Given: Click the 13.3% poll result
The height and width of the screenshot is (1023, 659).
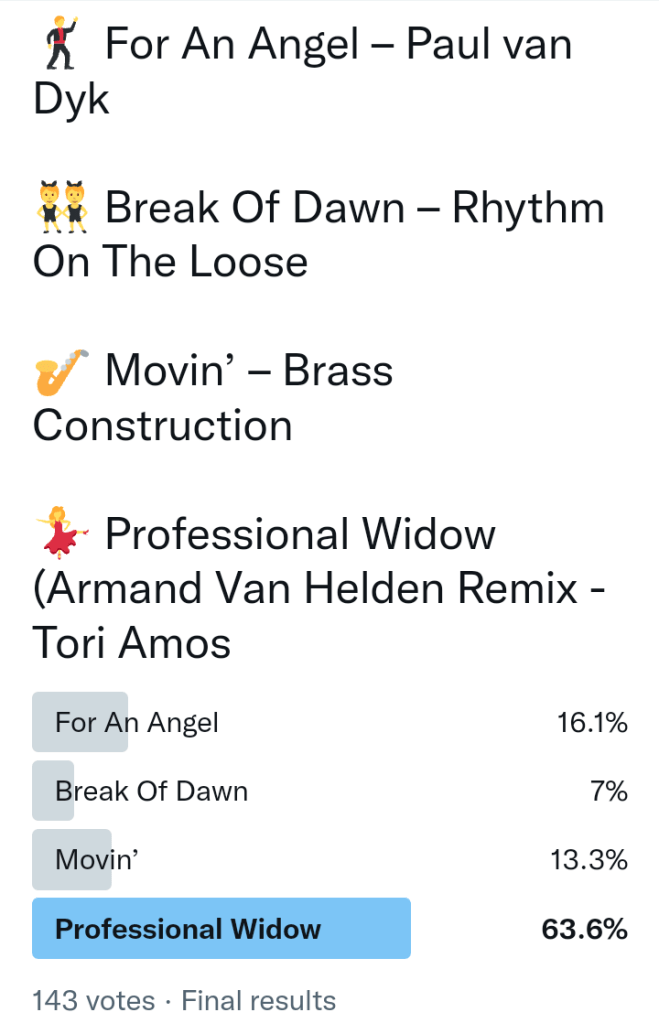Looking at the screenshot, I should (x=592, y=859).
